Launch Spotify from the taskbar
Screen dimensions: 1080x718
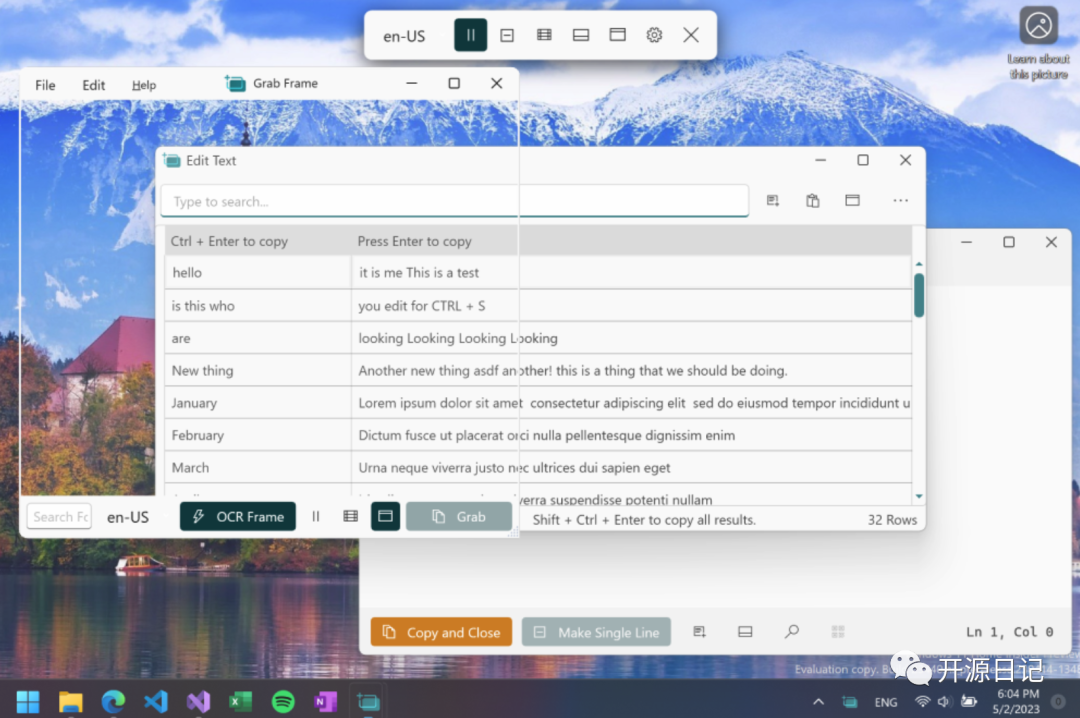coord(283,701)
